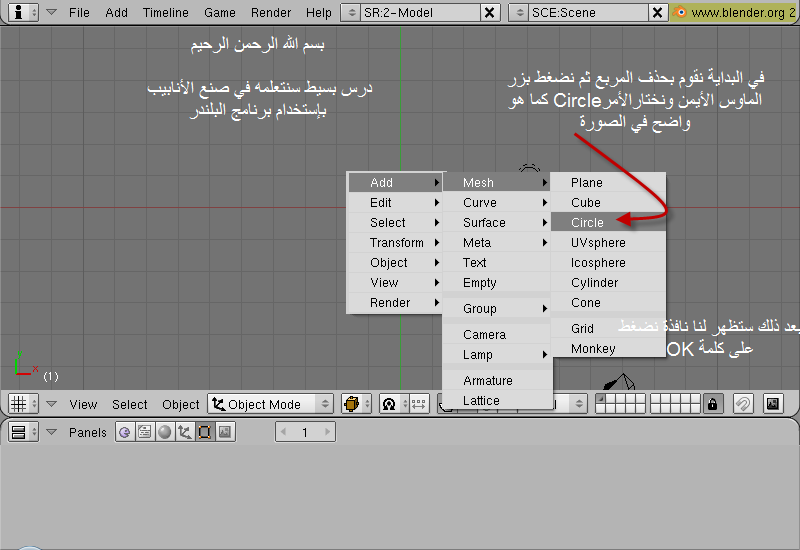The image size is (800, 550).
Task: Open the 3D view window type grid icon
Action: click(23, 404)
